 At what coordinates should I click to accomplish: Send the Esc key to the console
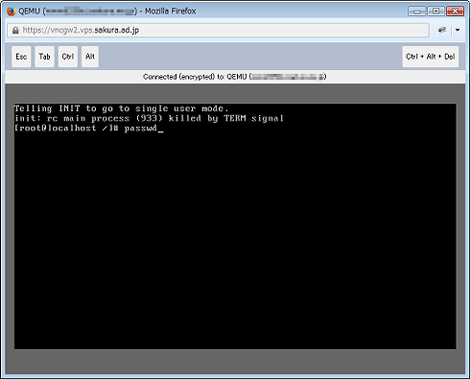pos(21,57)
